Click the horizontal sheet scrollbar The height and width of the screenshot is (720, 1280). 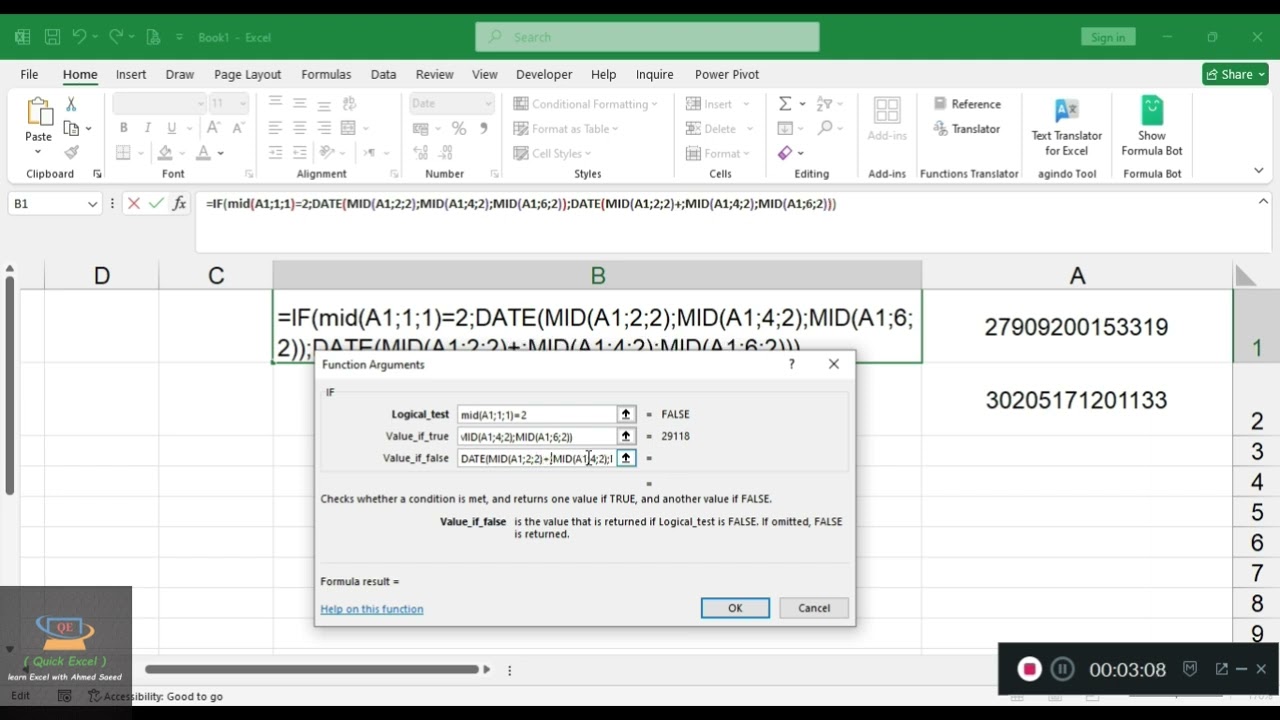tap(312, 669)
